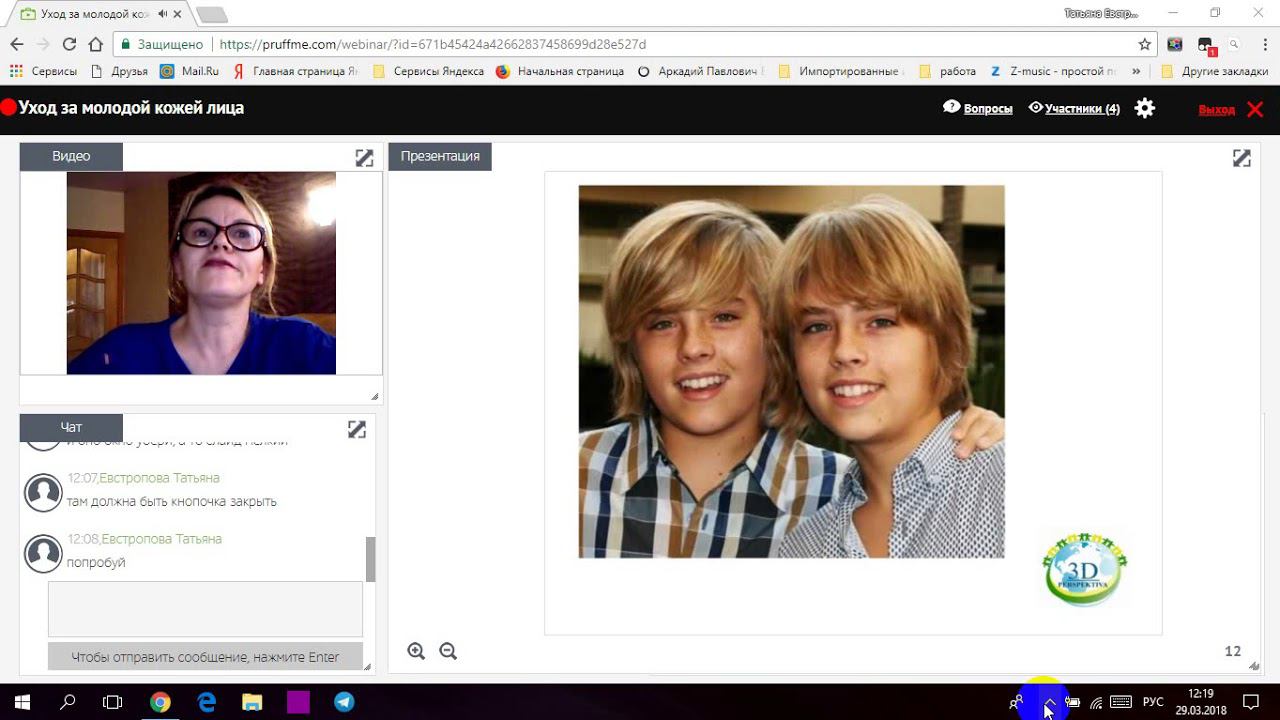Click the red X exit icon
Viewport: 1280px width, 720px height.
point(1255,109)
